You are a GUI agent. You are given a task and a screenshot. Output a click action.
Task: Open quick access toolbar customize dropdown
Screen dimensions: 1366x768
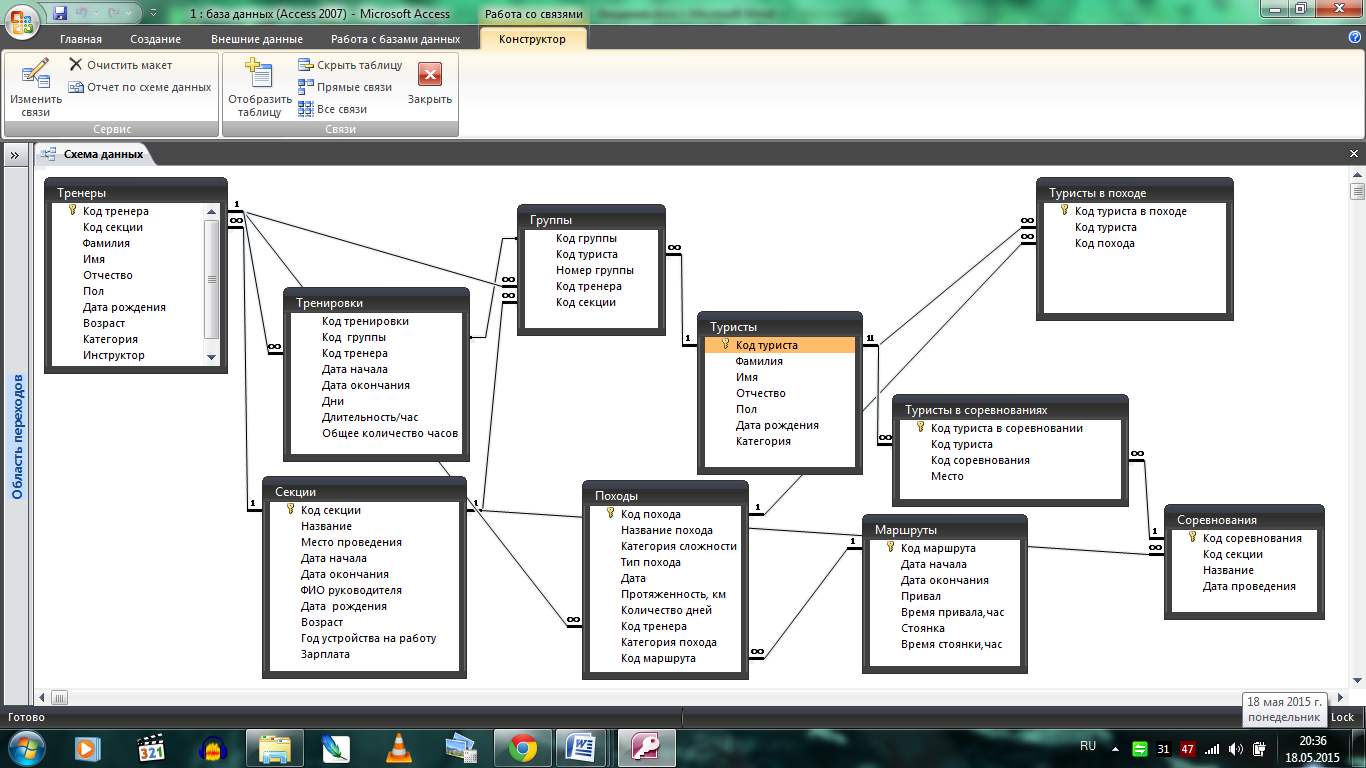coord(153,14)
